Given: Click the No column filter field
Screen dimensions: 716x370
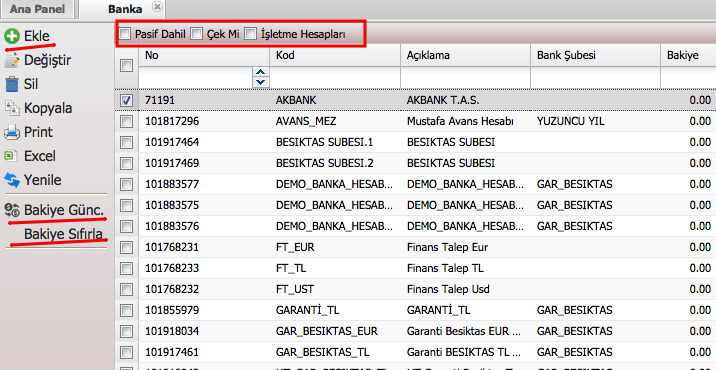Looking at the screenshot, I should point(195,77).
